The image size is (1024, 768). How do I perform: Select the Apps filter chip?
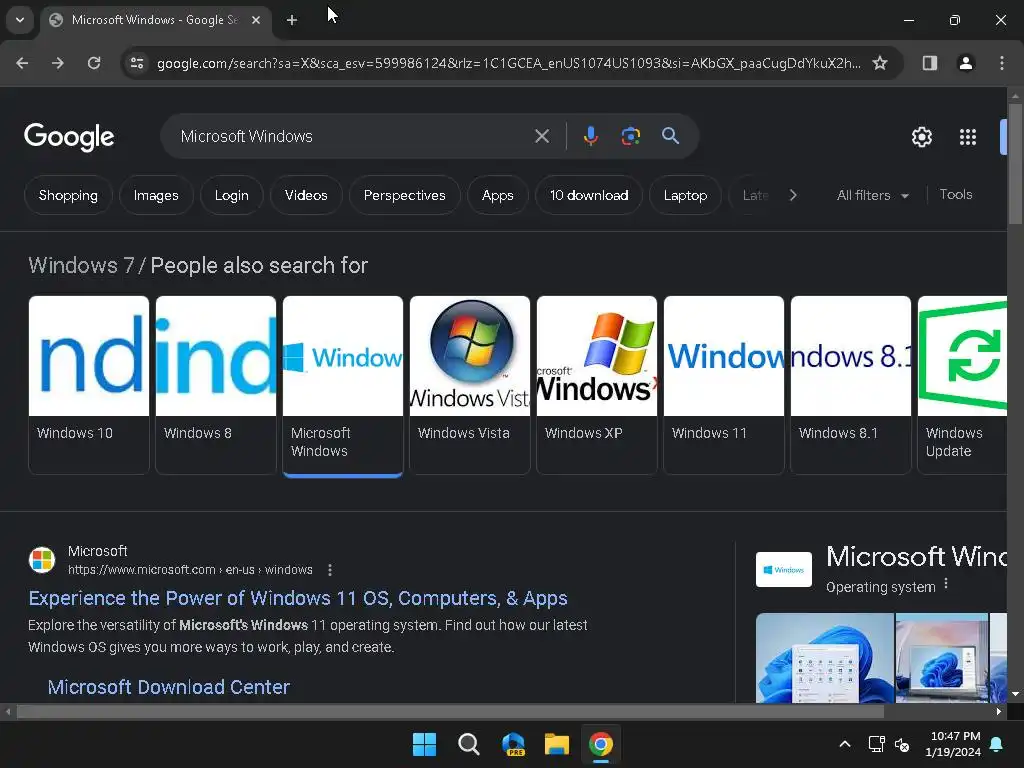498,195
